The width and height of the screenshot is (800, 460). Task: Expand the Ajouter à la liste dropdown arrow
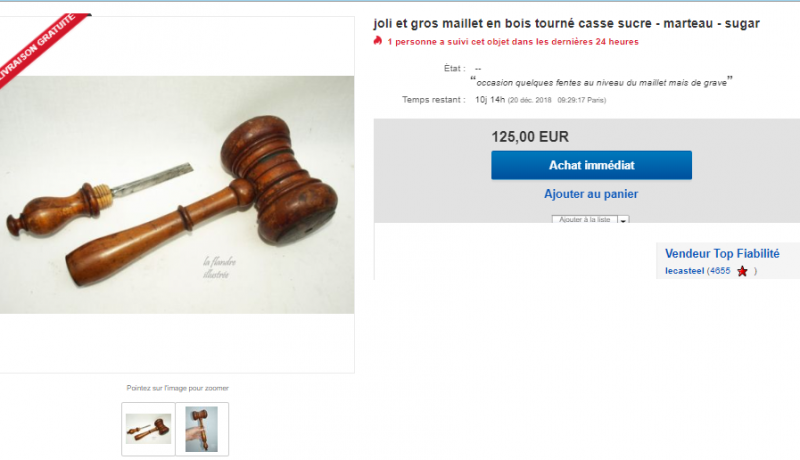[x=623, y=220]
